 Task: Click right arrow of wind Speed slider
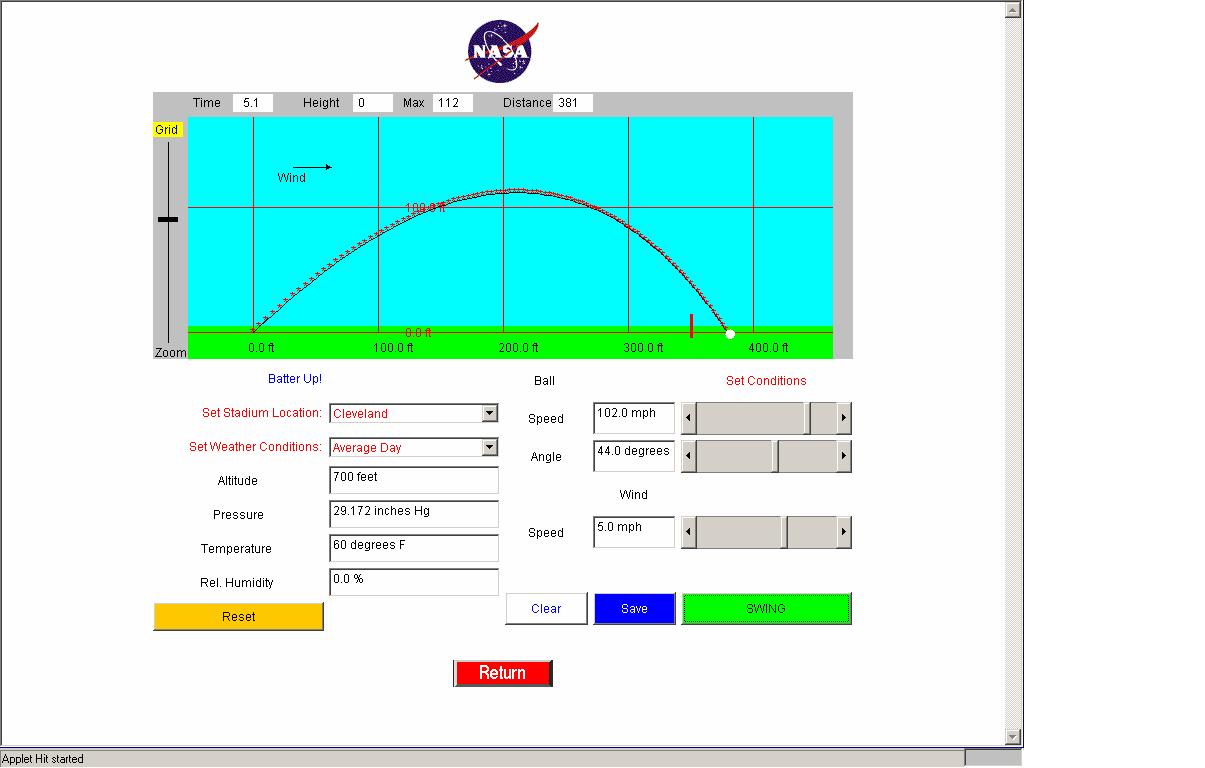point(844,532)
